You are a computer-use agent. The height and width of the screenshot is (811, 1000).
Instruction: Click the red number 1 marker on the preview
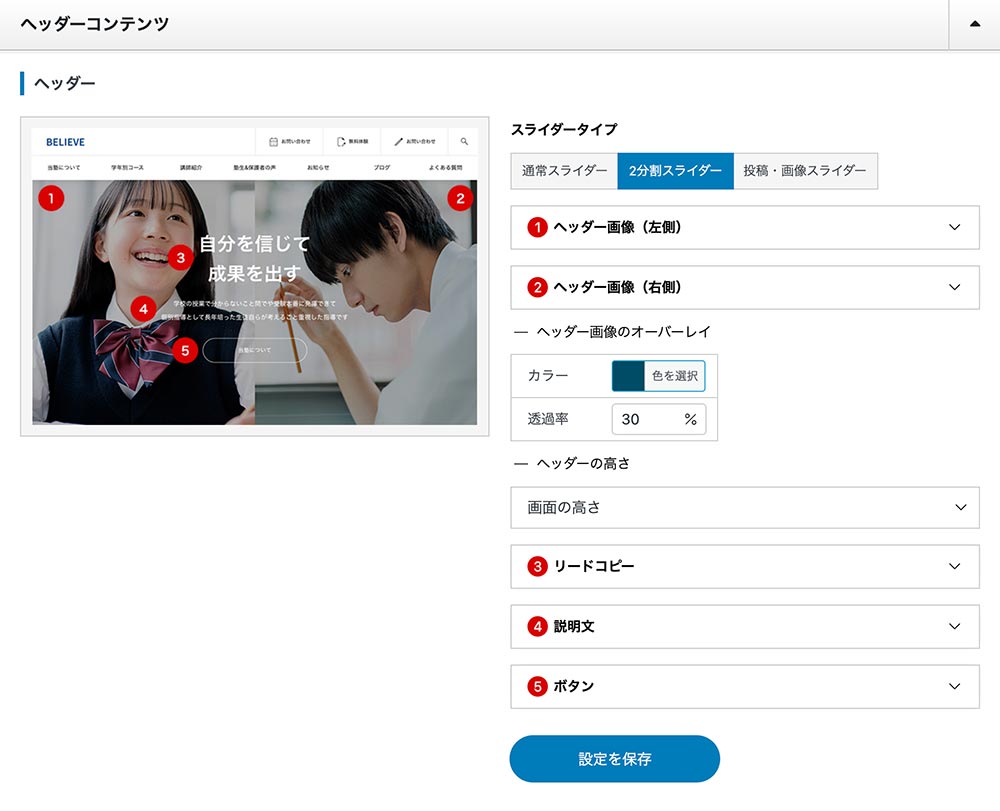[x=51, y=198]
